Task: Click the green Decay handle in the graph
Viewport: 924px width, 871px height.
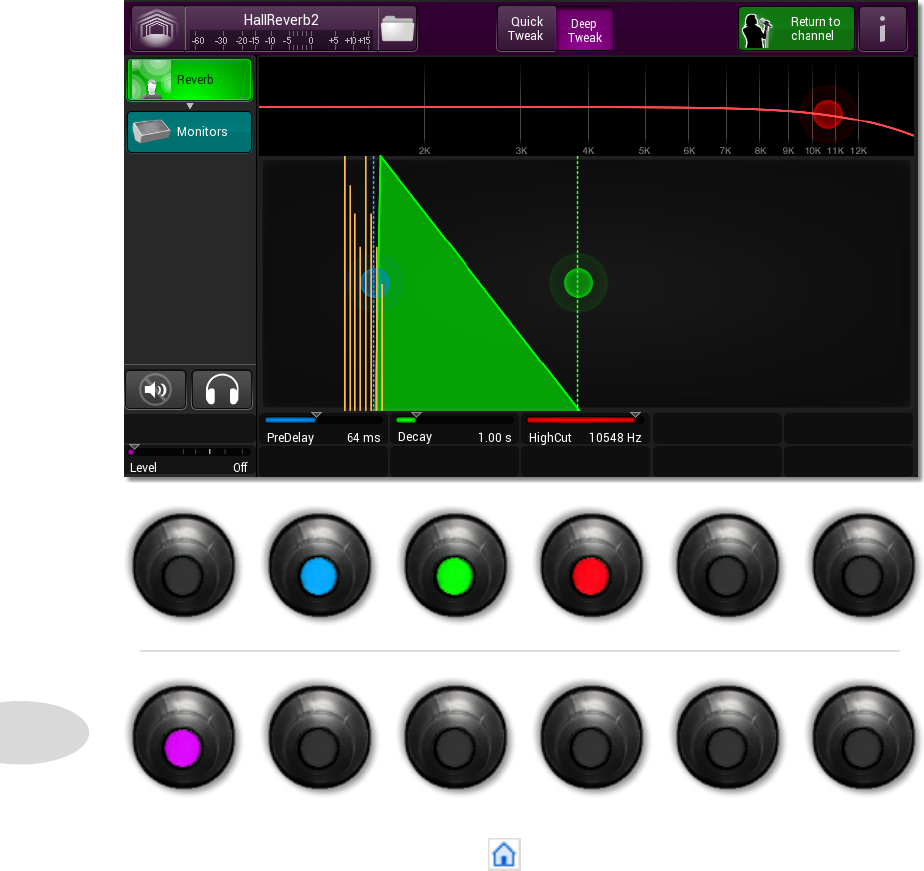Action: click(x=578, y=283)
